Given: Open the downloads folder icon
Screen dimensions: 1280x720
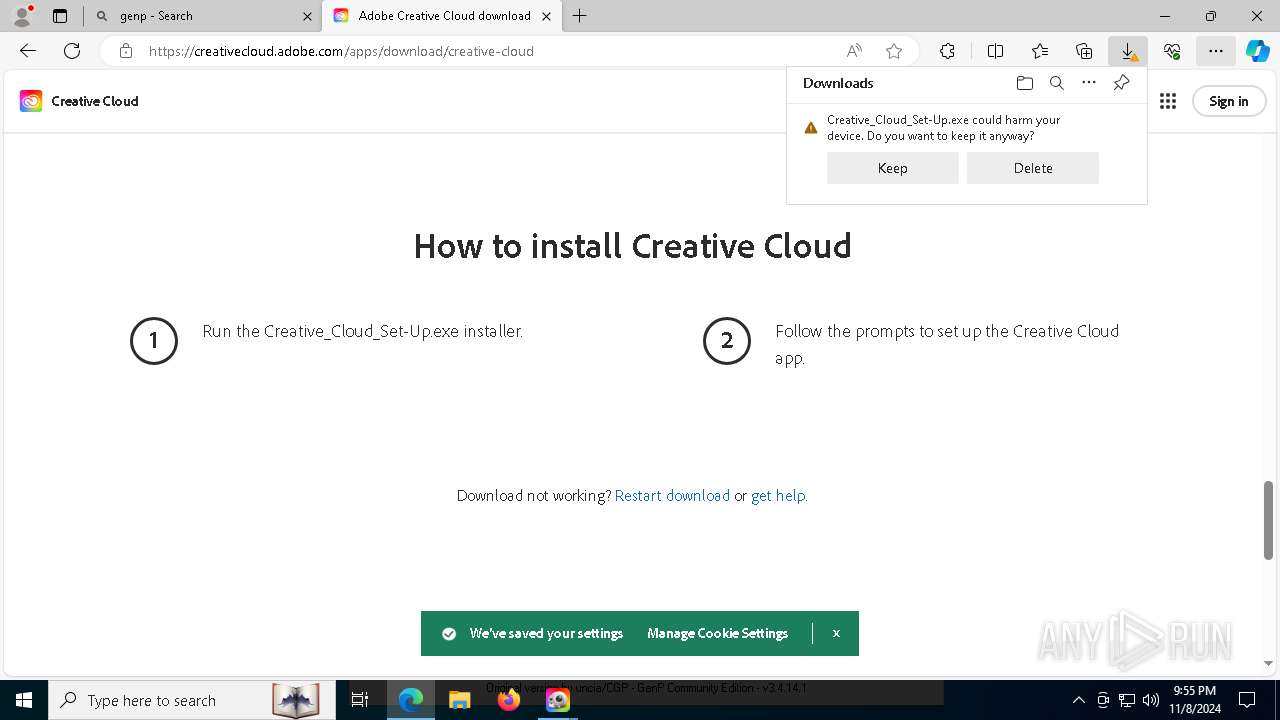Looking at the screenshot, I should [1025, 83].
